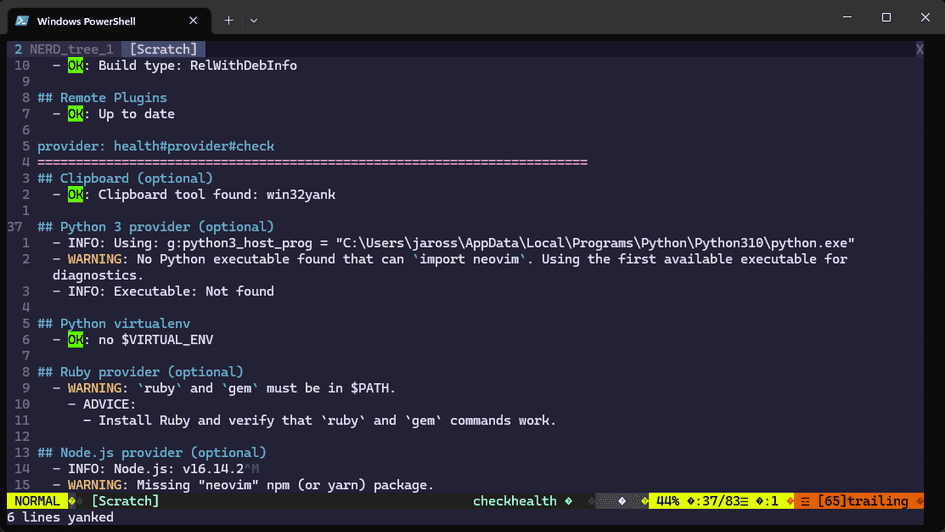Viewport: 945px width, 532px height.
Task: Close the Windows PowerShell tab
Action: 193,20
